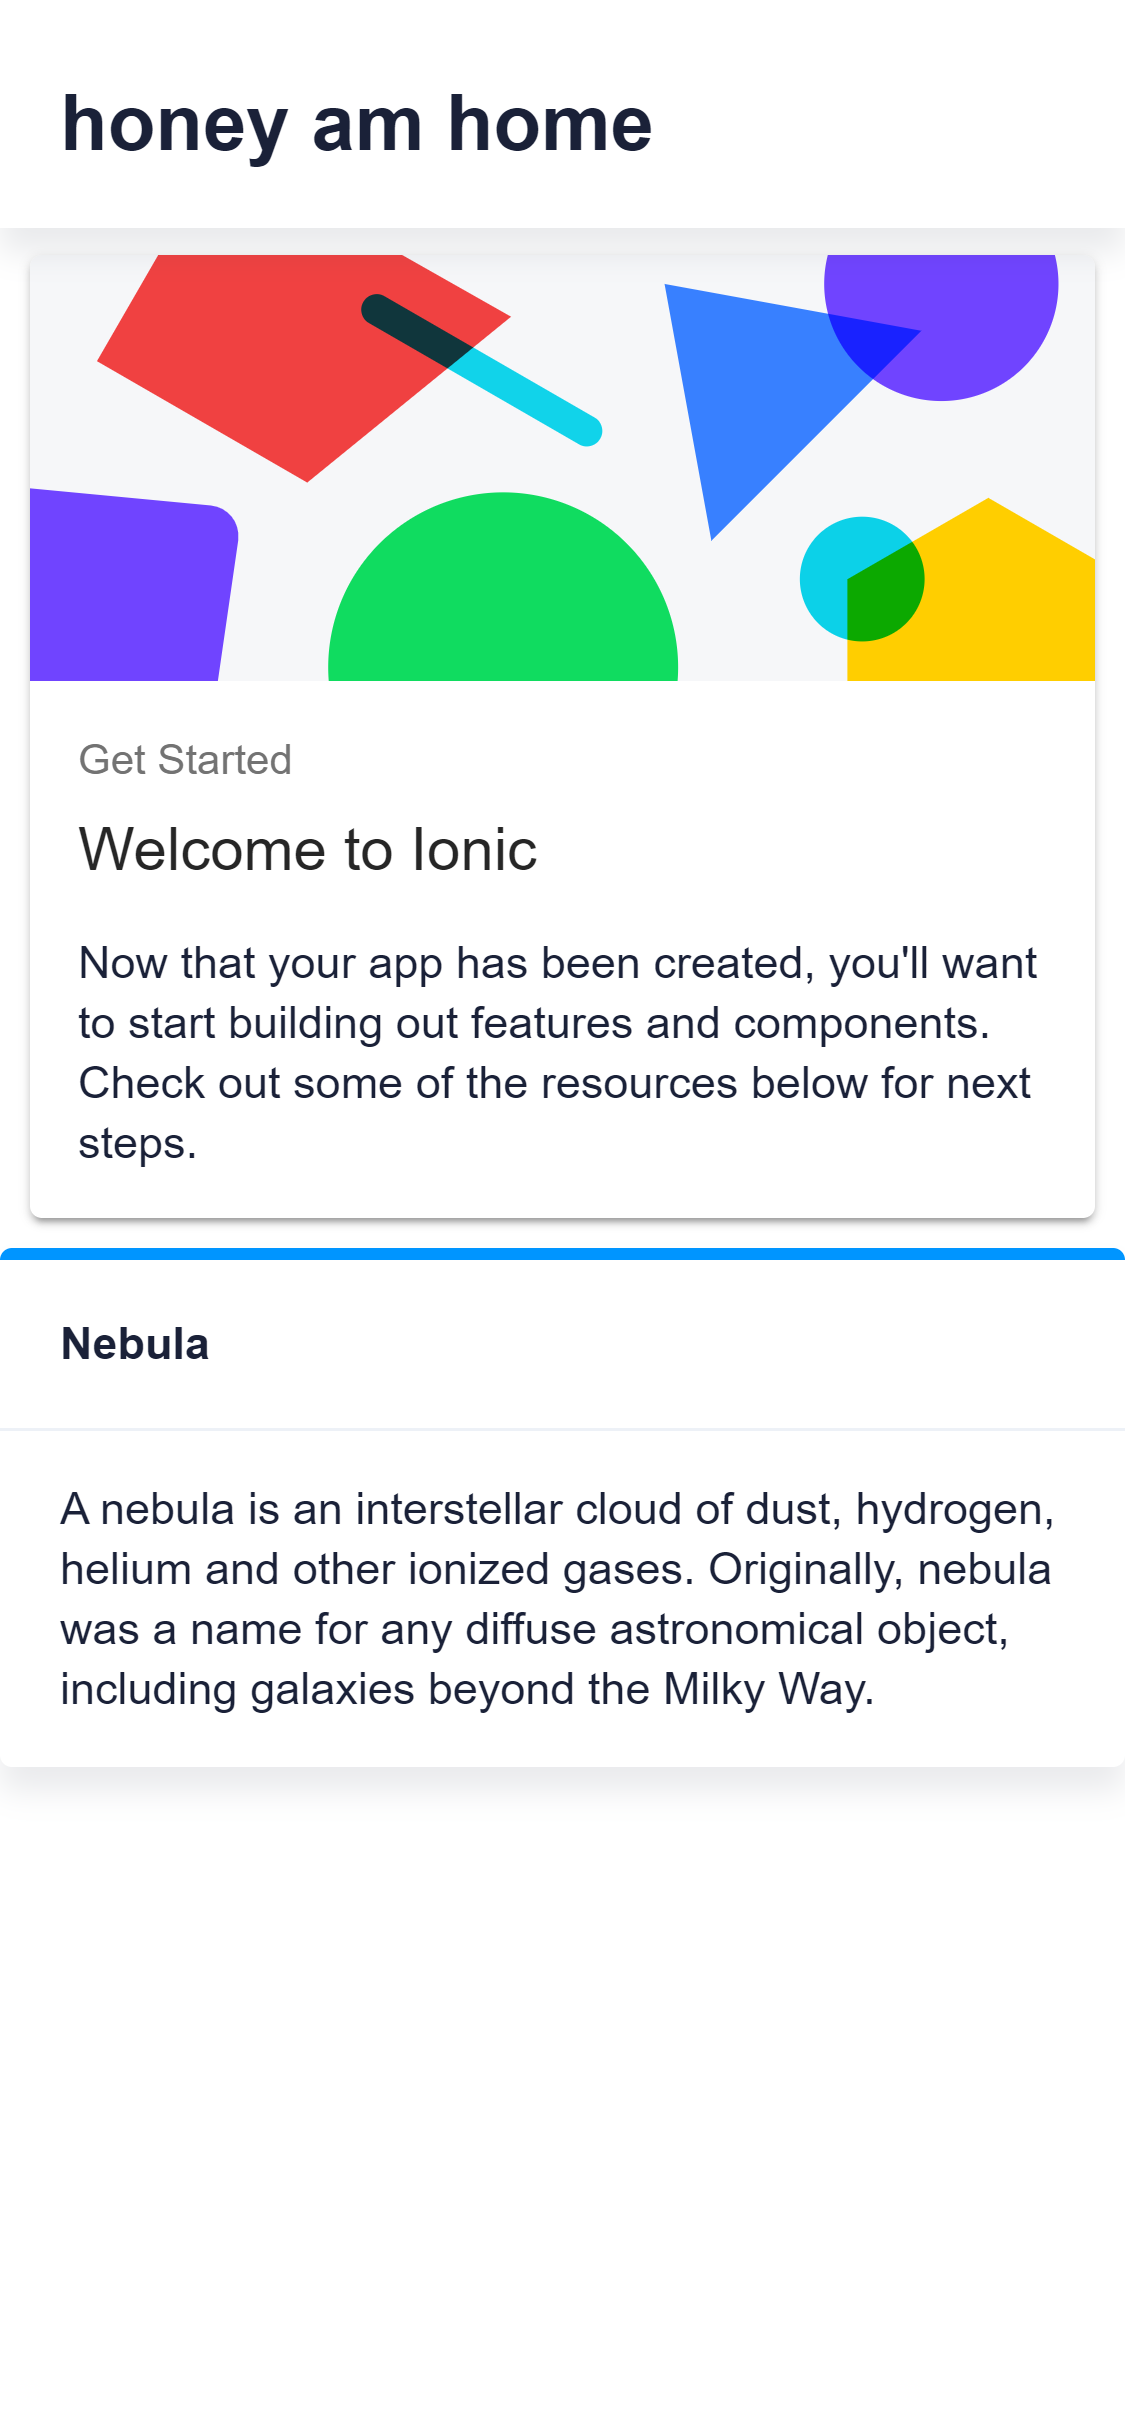This screenshot has height=2436, width=1125.
Task: Select the 'Get Started' card subtitle
Action: pyautogui.click(x=185, y=760)
